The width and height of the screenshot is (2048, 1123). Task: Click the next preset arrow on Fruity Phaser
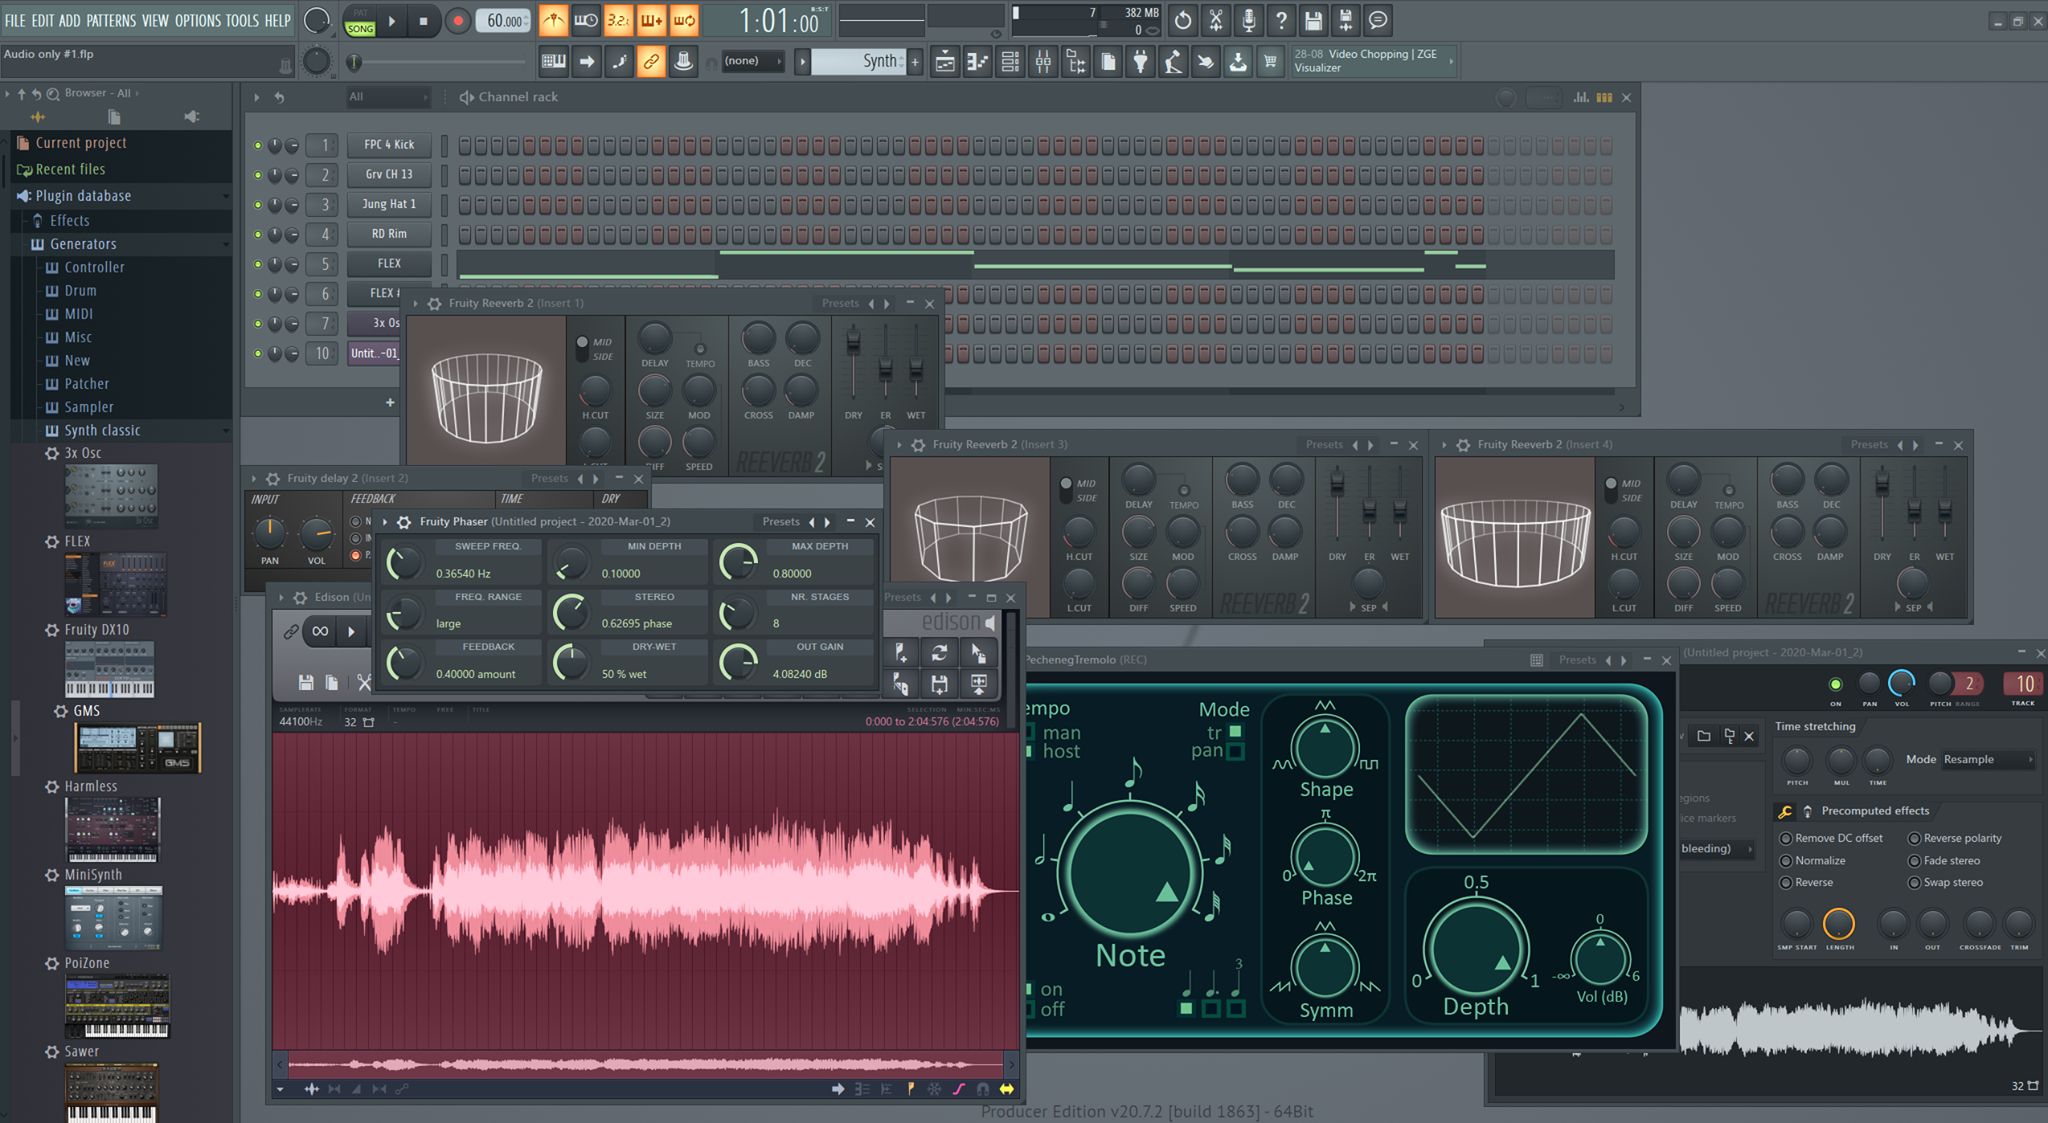click(x=827, y=521)
